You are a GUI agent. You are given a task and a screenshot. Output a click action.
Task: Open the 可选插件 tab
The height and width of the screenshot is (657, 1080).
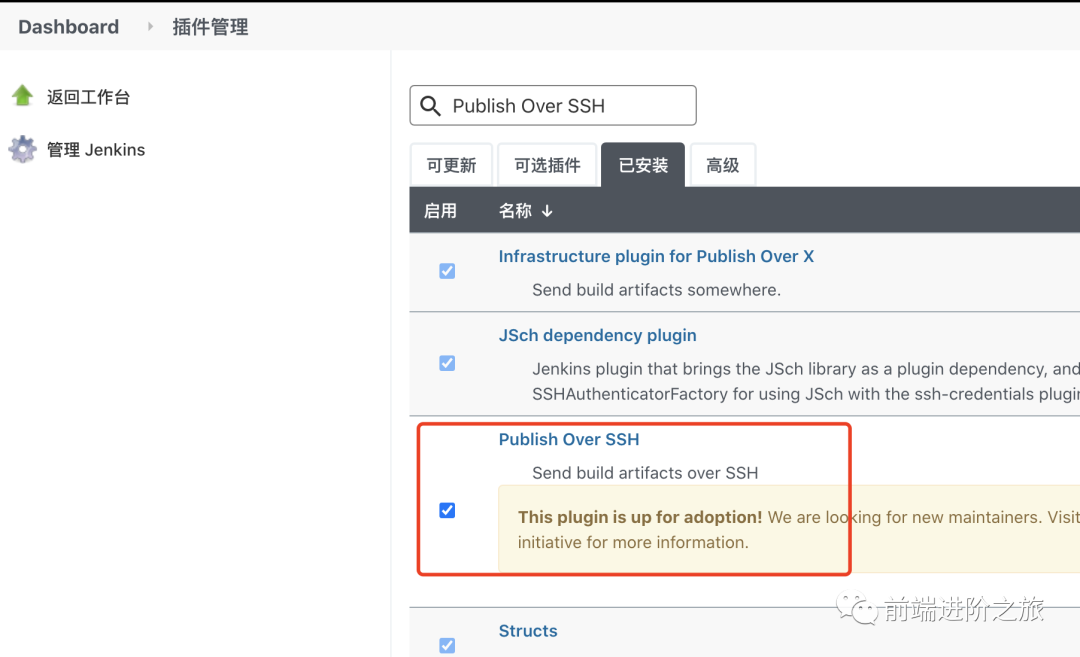pos(547,165)
